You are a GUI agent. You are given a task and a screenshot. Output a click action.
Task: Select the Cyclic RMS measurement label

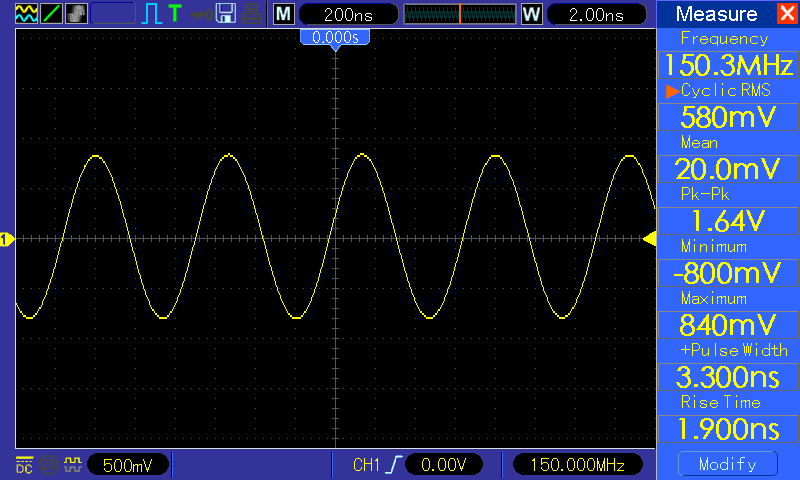coord(726,91)
